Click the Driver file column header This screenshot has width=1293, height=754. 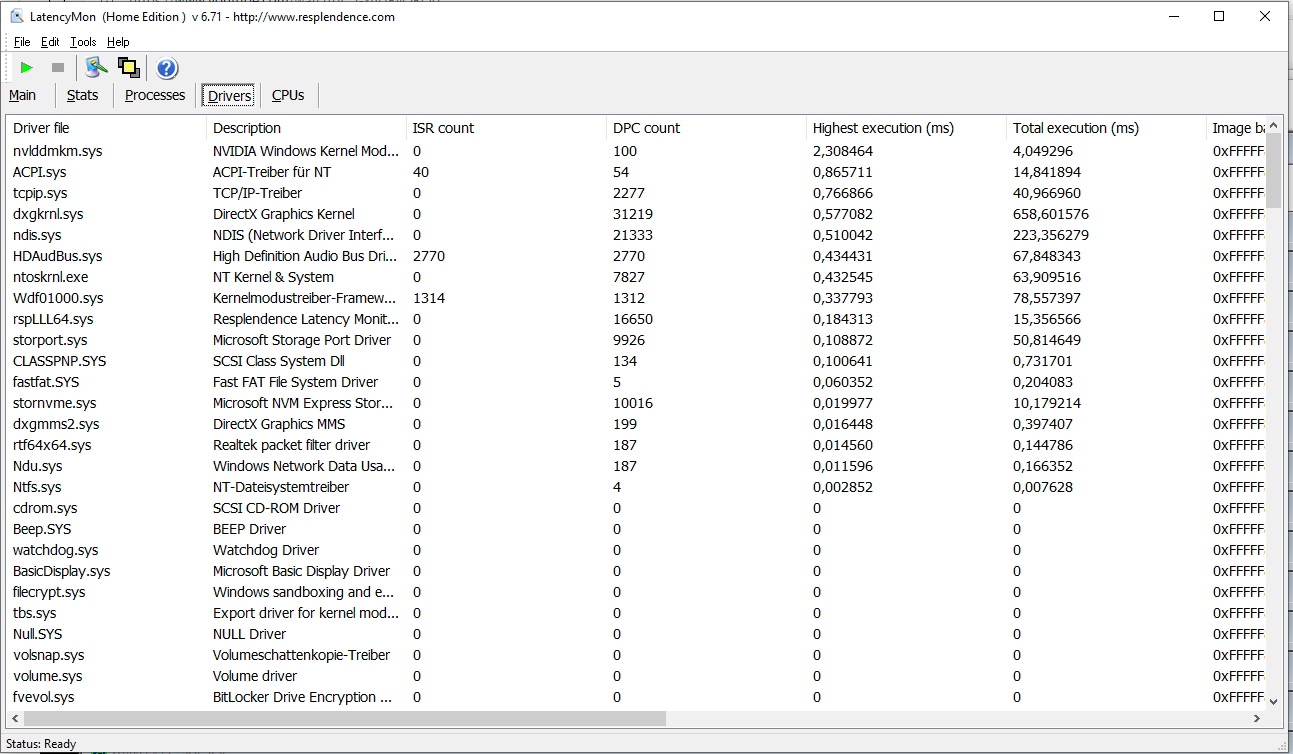(x=41, y=128)
